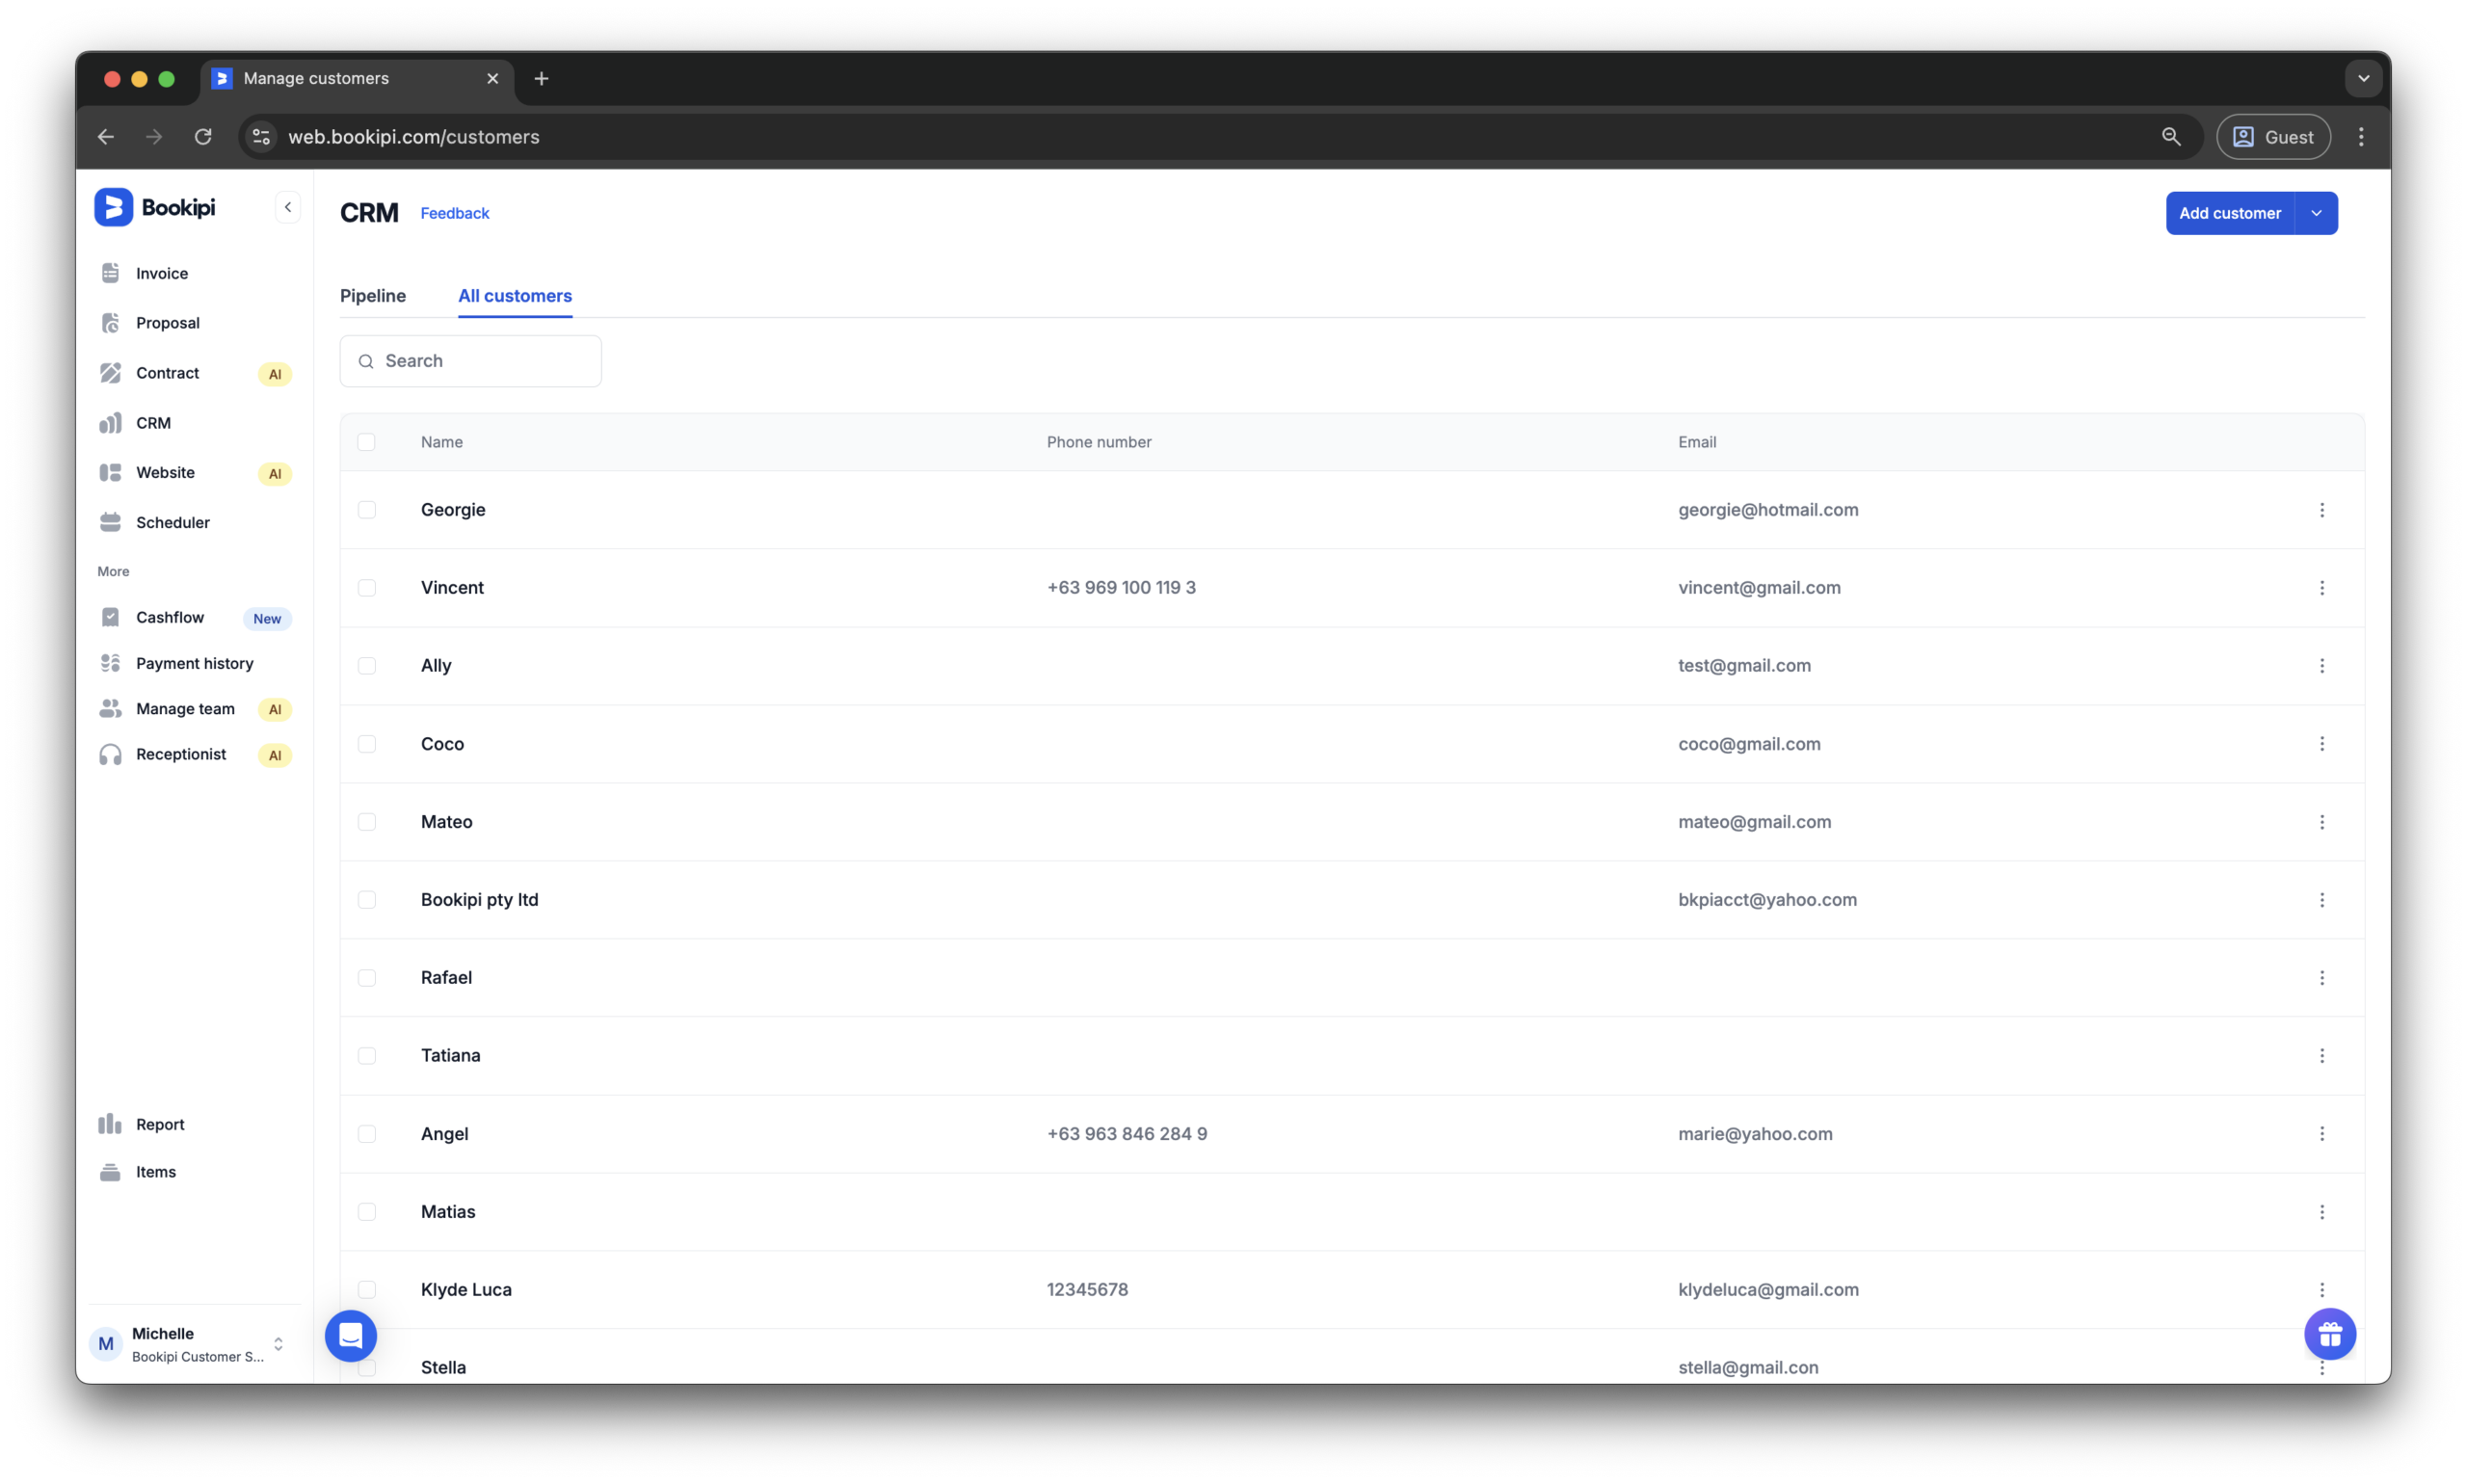Viewport: 2467px width, 1484px height.
Task: Select the Proposal icon in sidebar
Action: 111,322
